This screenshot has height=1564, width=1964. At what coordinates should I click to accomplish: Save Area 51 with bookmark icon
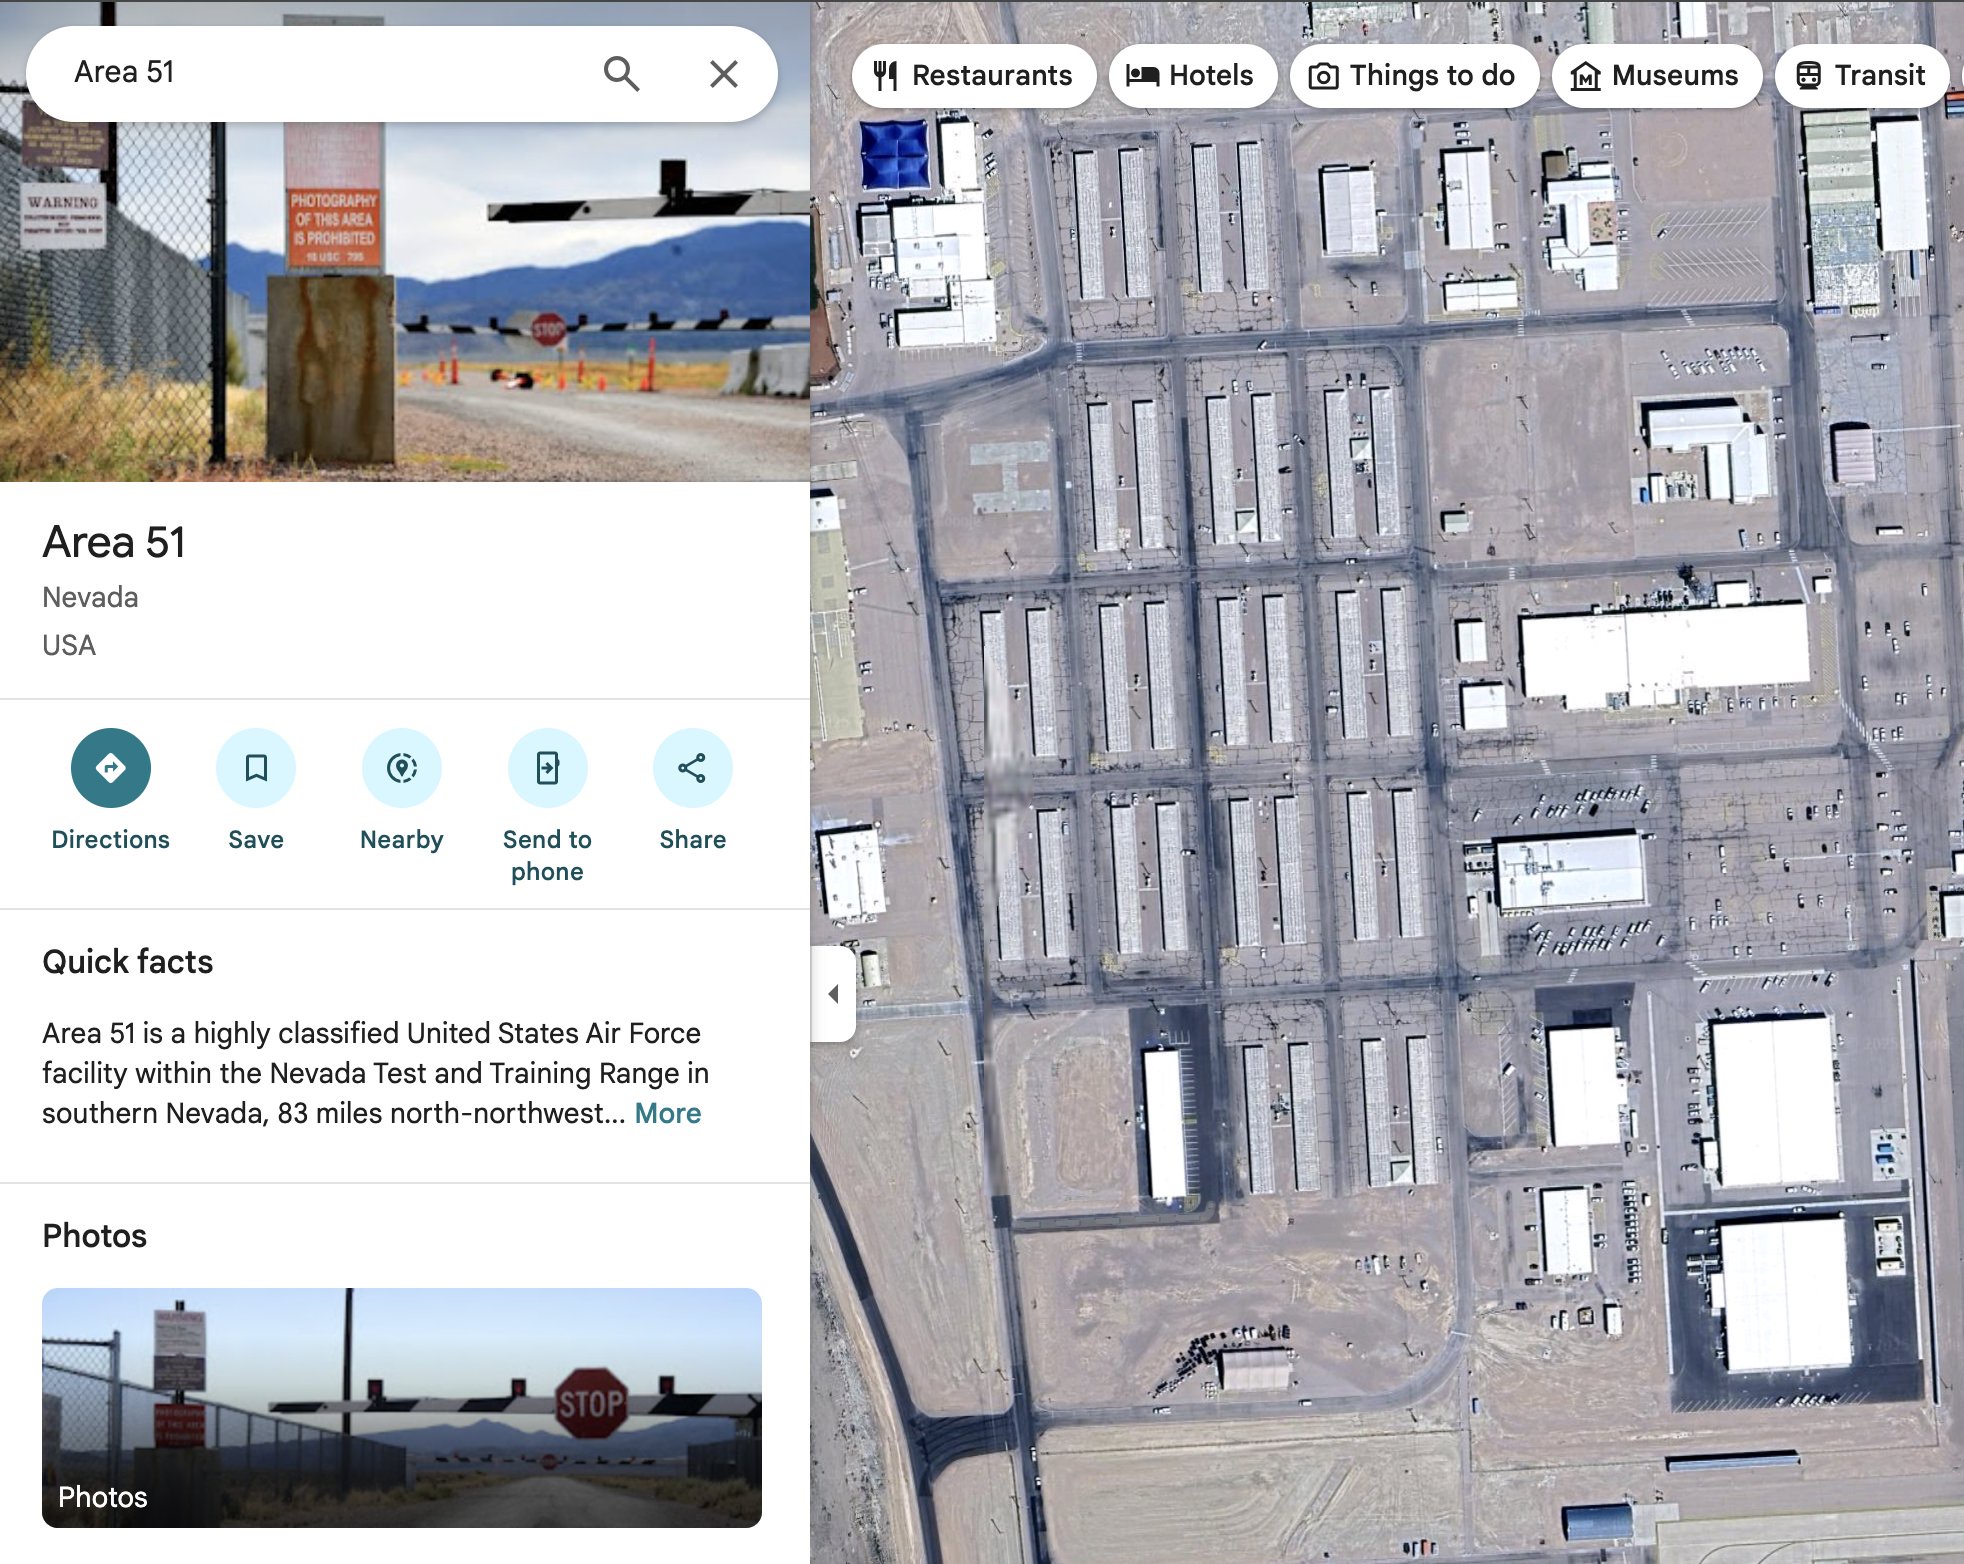pos(256,768)
